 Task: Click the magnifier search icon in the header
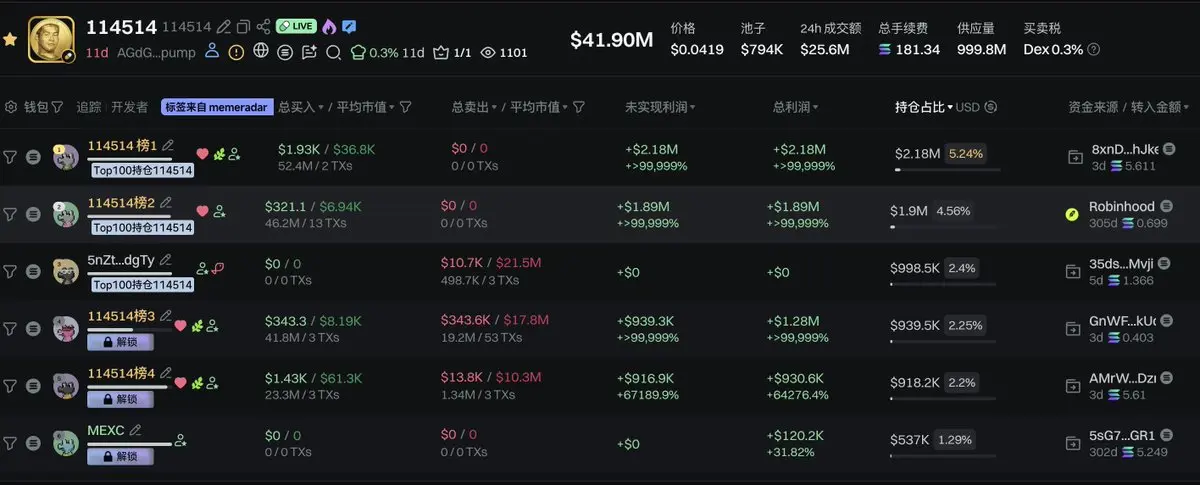pyautogui.click(x=333, y=52)
